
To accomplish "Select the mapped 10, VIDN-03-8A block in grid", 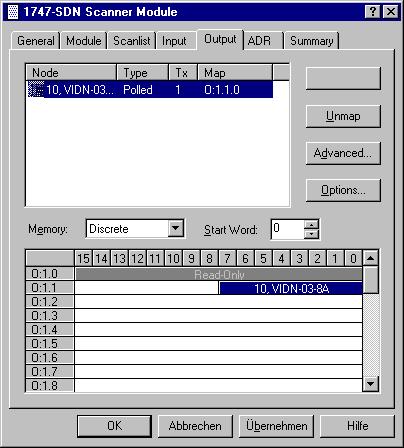I will [x=291, y=288].
